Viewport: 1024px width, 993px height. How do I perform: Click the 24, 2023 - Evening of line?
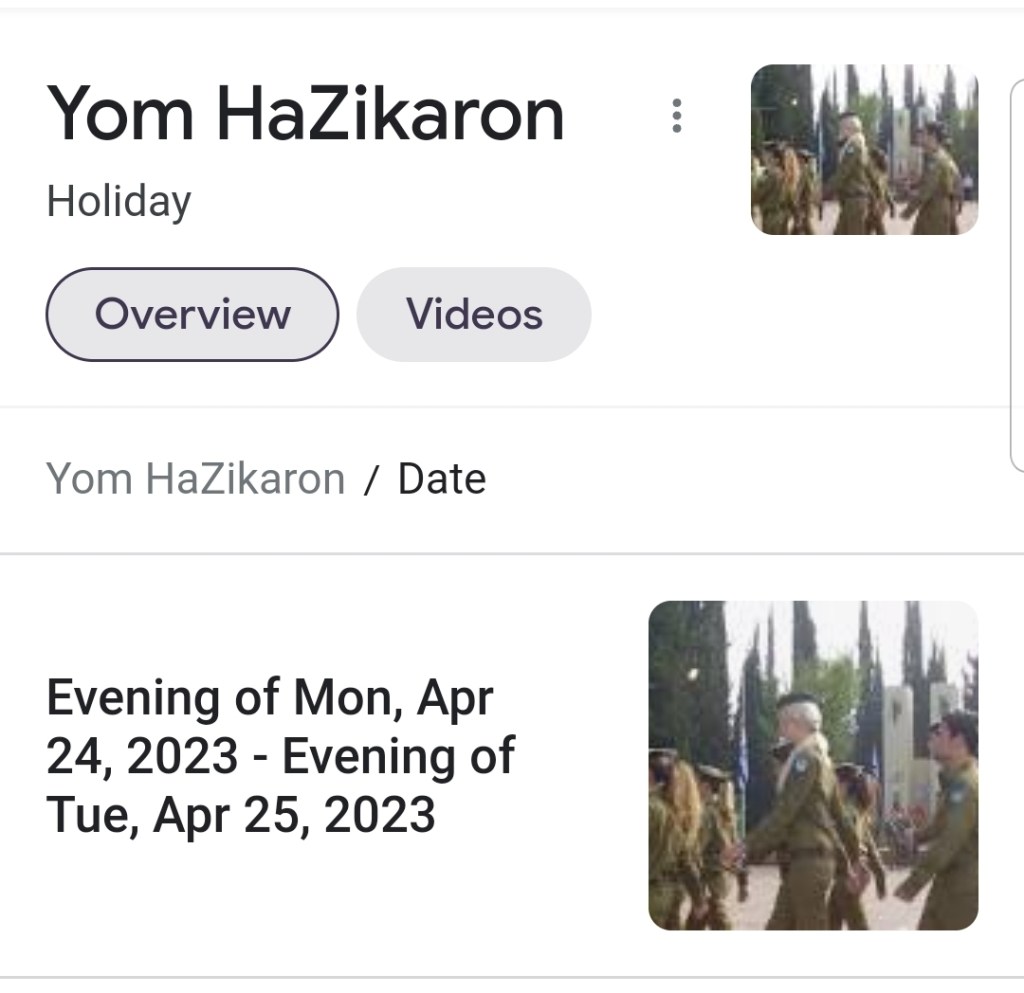[x=280, y=757]
